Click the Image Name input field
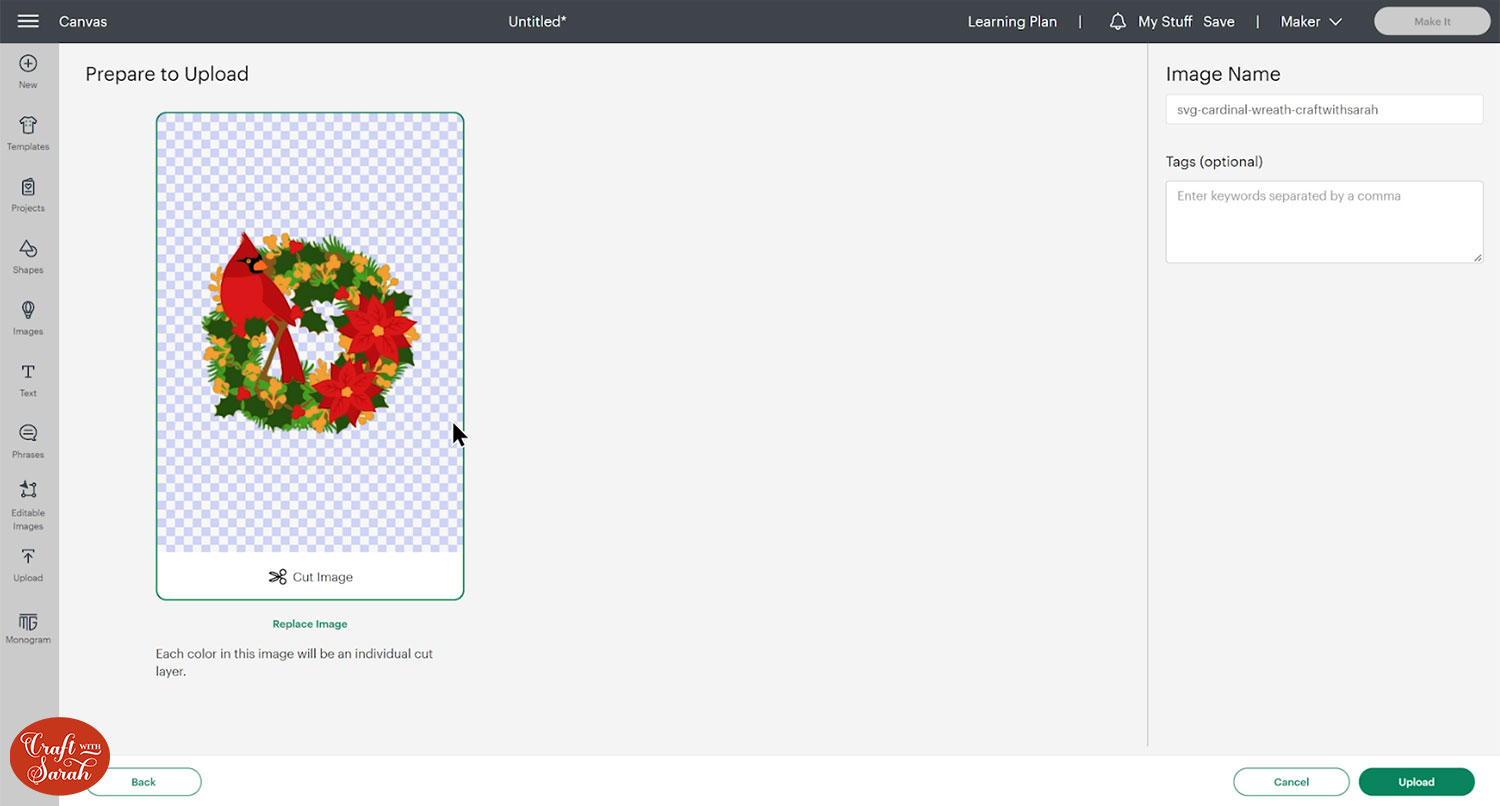Viewport: 1500px width, 806px height. [x=1324, y=110]
